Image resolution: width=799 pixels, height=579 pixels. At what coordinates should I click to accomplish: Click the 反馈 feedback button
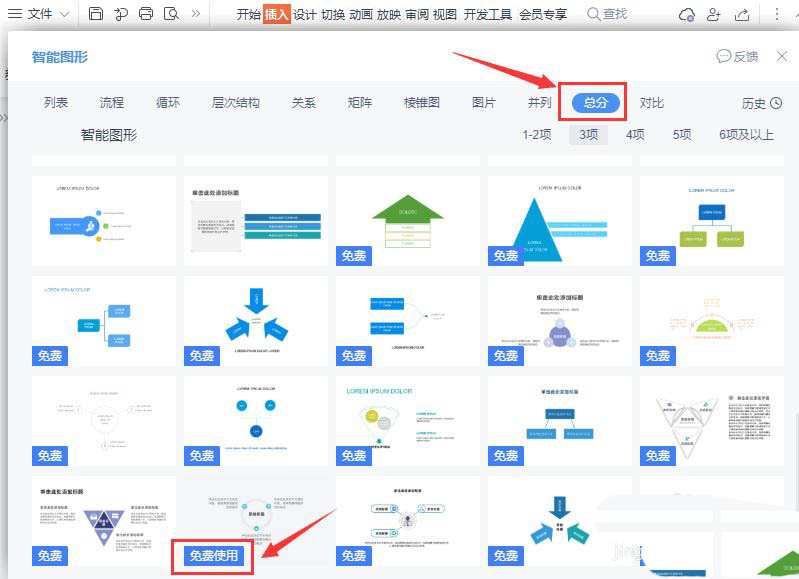click(x=737, y=56)
